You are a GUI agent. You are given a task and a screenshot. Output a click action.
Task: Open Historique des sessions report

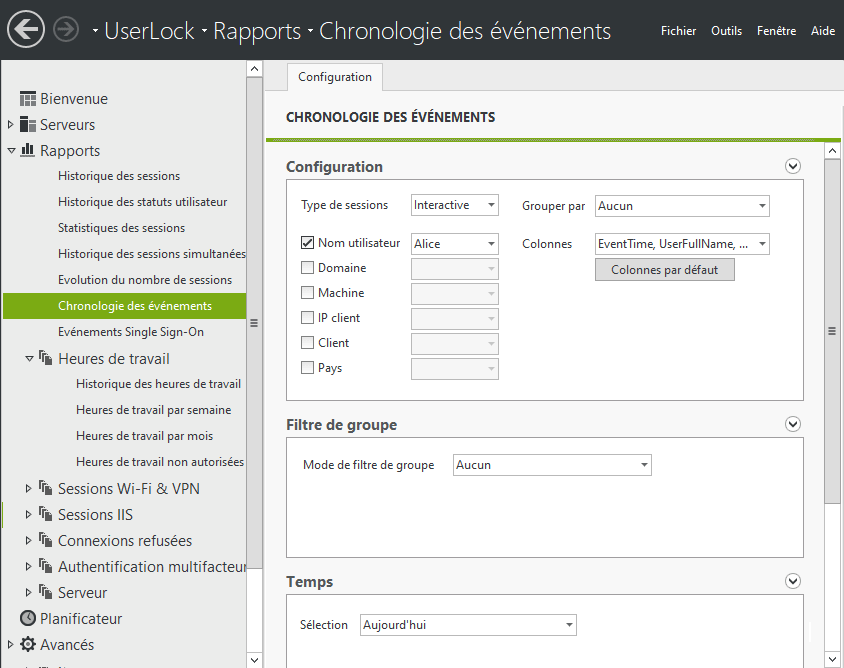click(x=119, y=176)
